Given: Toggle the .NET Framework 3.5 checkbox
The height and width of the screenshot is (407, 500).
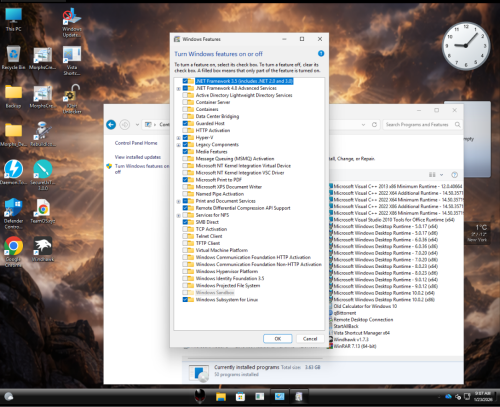Looking at the screenshot, I should pos(185,81).
